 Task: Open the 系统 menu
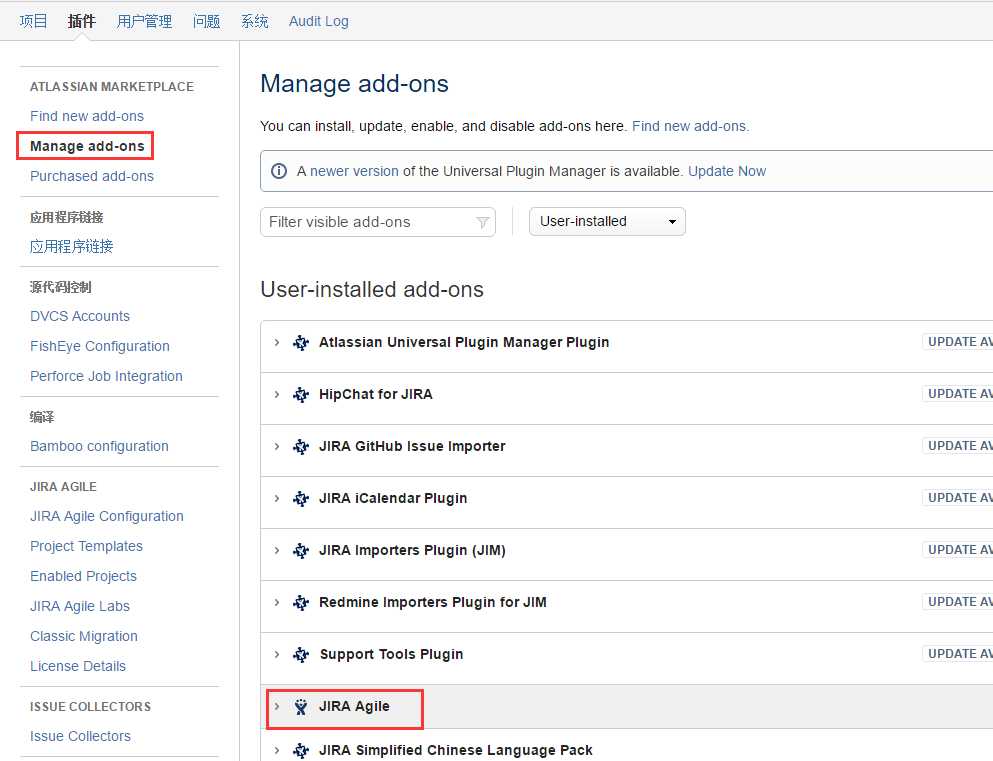(255, 21)
